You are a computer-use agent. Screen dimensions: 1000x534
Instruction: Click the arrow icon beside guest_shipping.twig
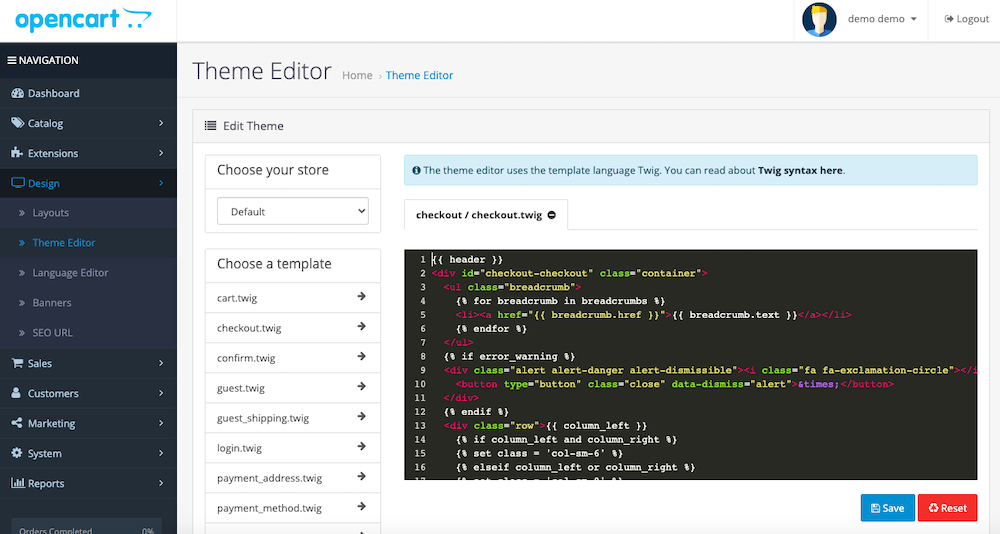click(x=362, y=416)
